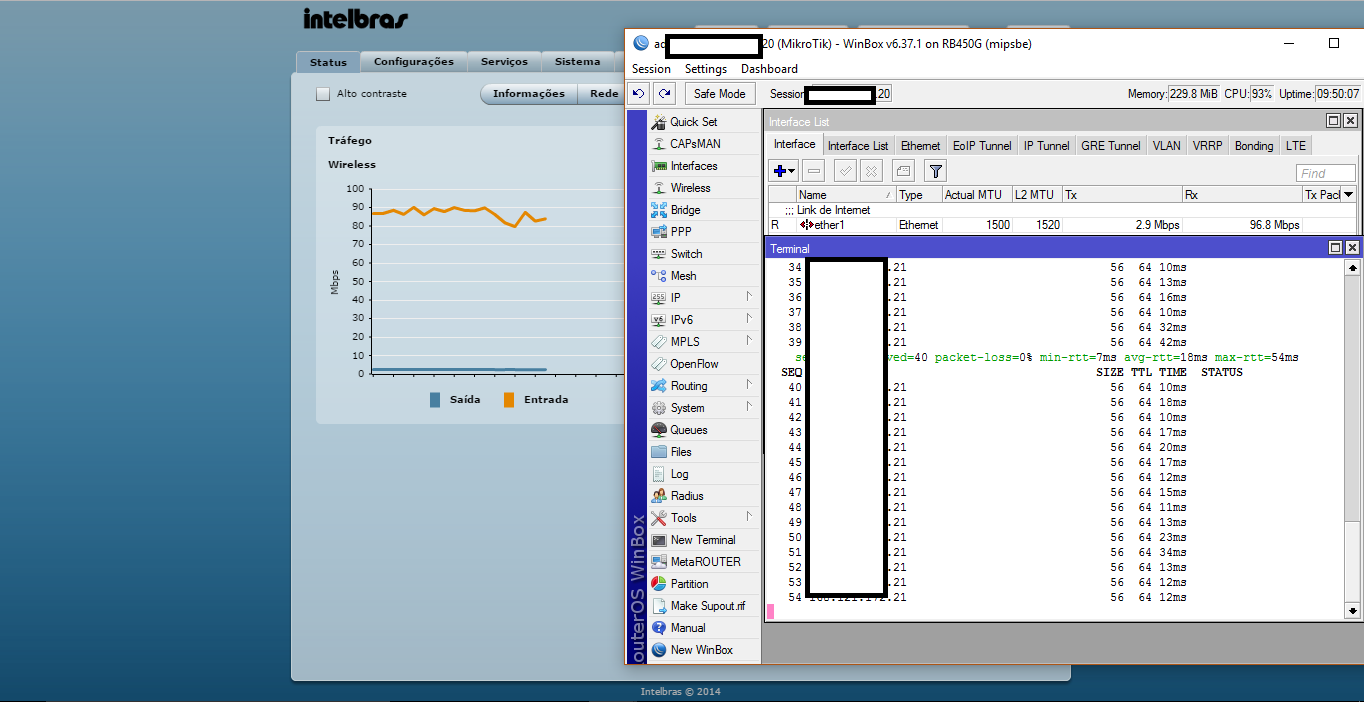1364x702 pixels.
Task: Open Partition settings
Action: [x=689, y=584]
